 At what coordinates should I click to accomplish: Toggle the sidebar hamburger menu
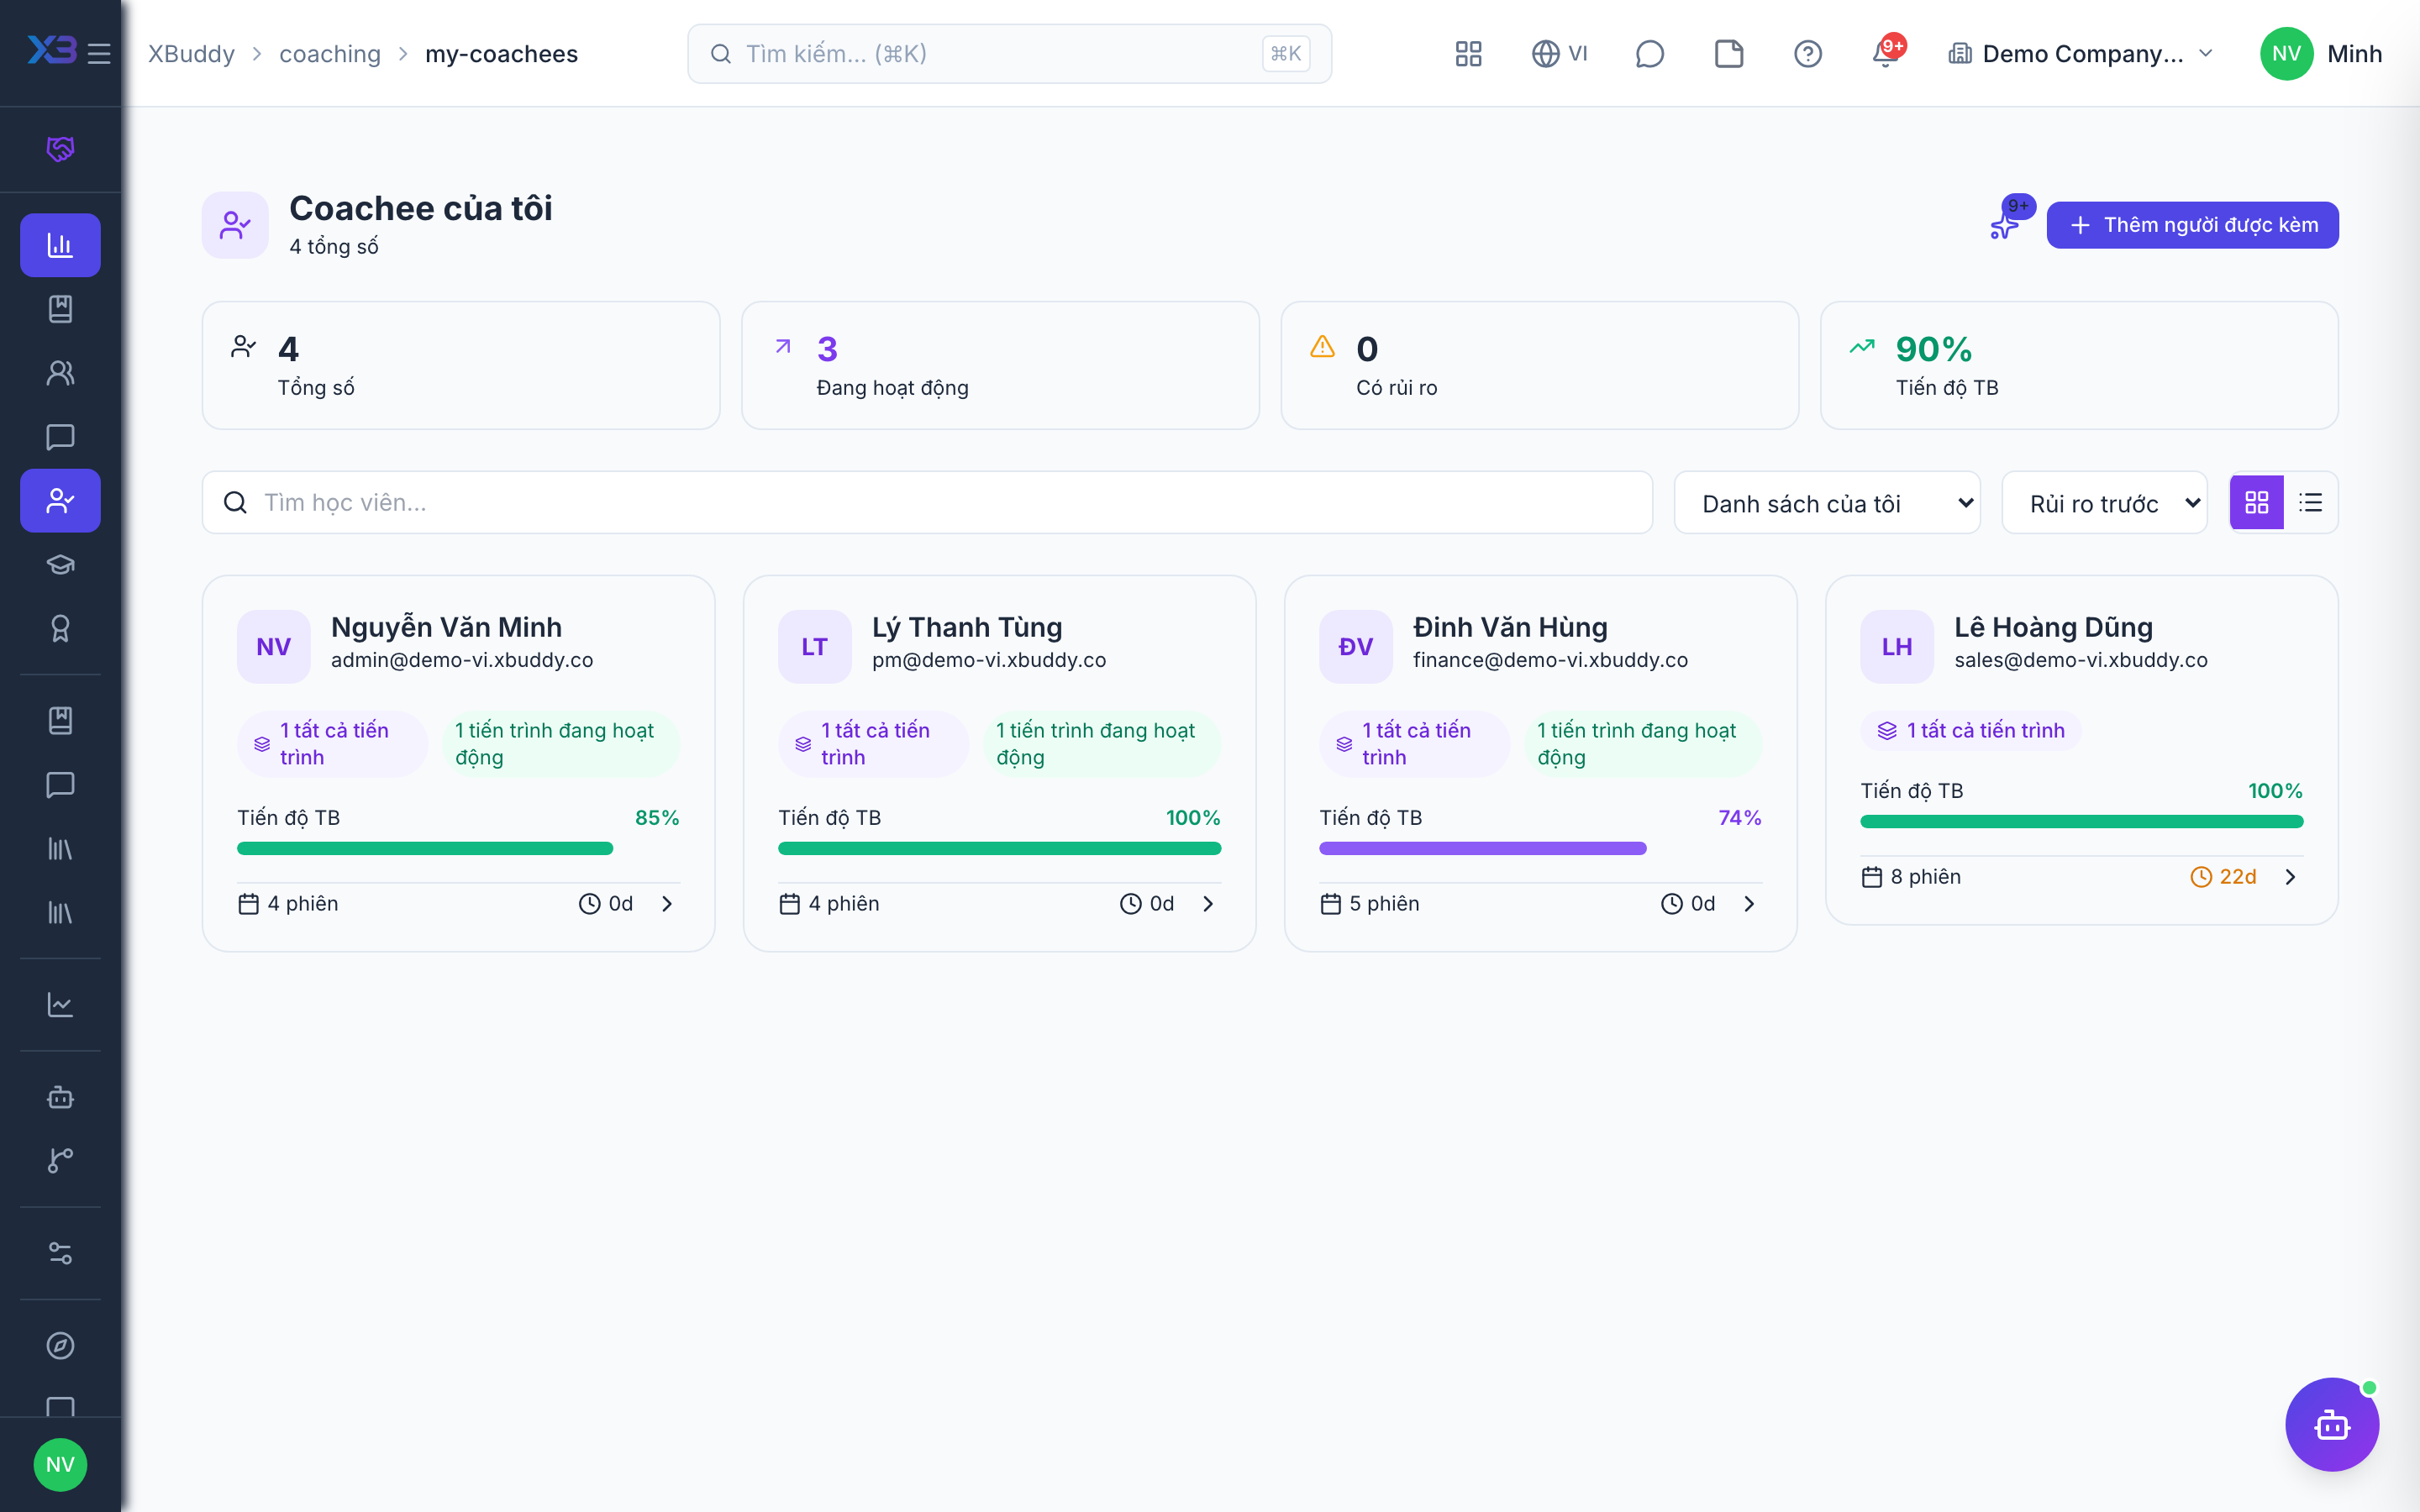tap(99, 54)
